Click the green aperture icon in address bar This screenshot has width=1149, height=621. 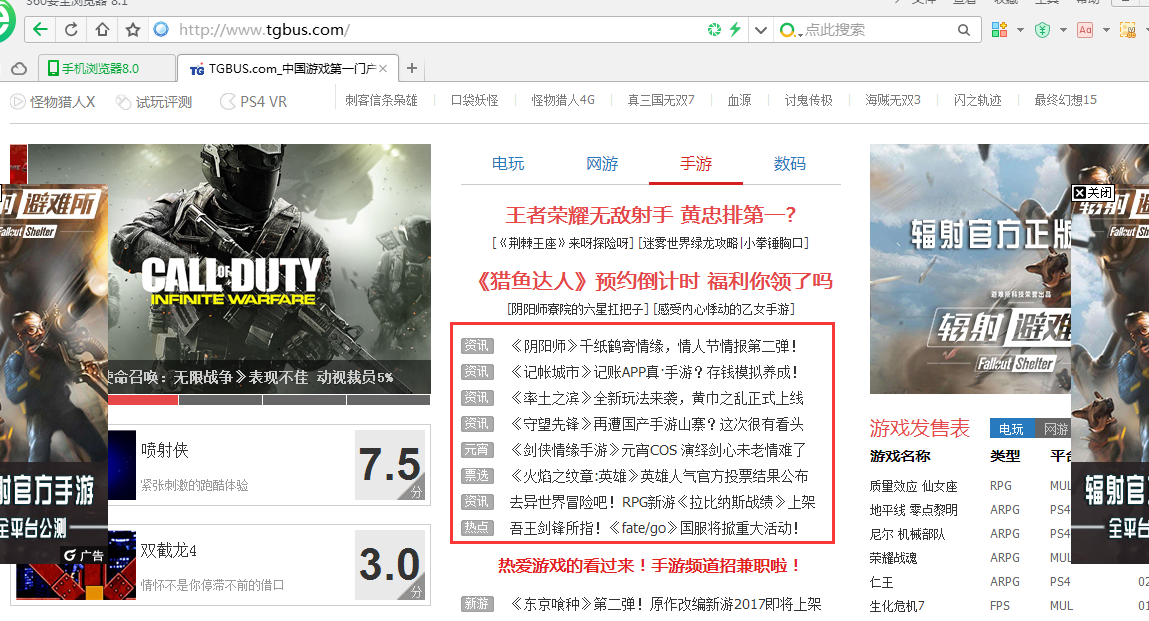(714, 29)
